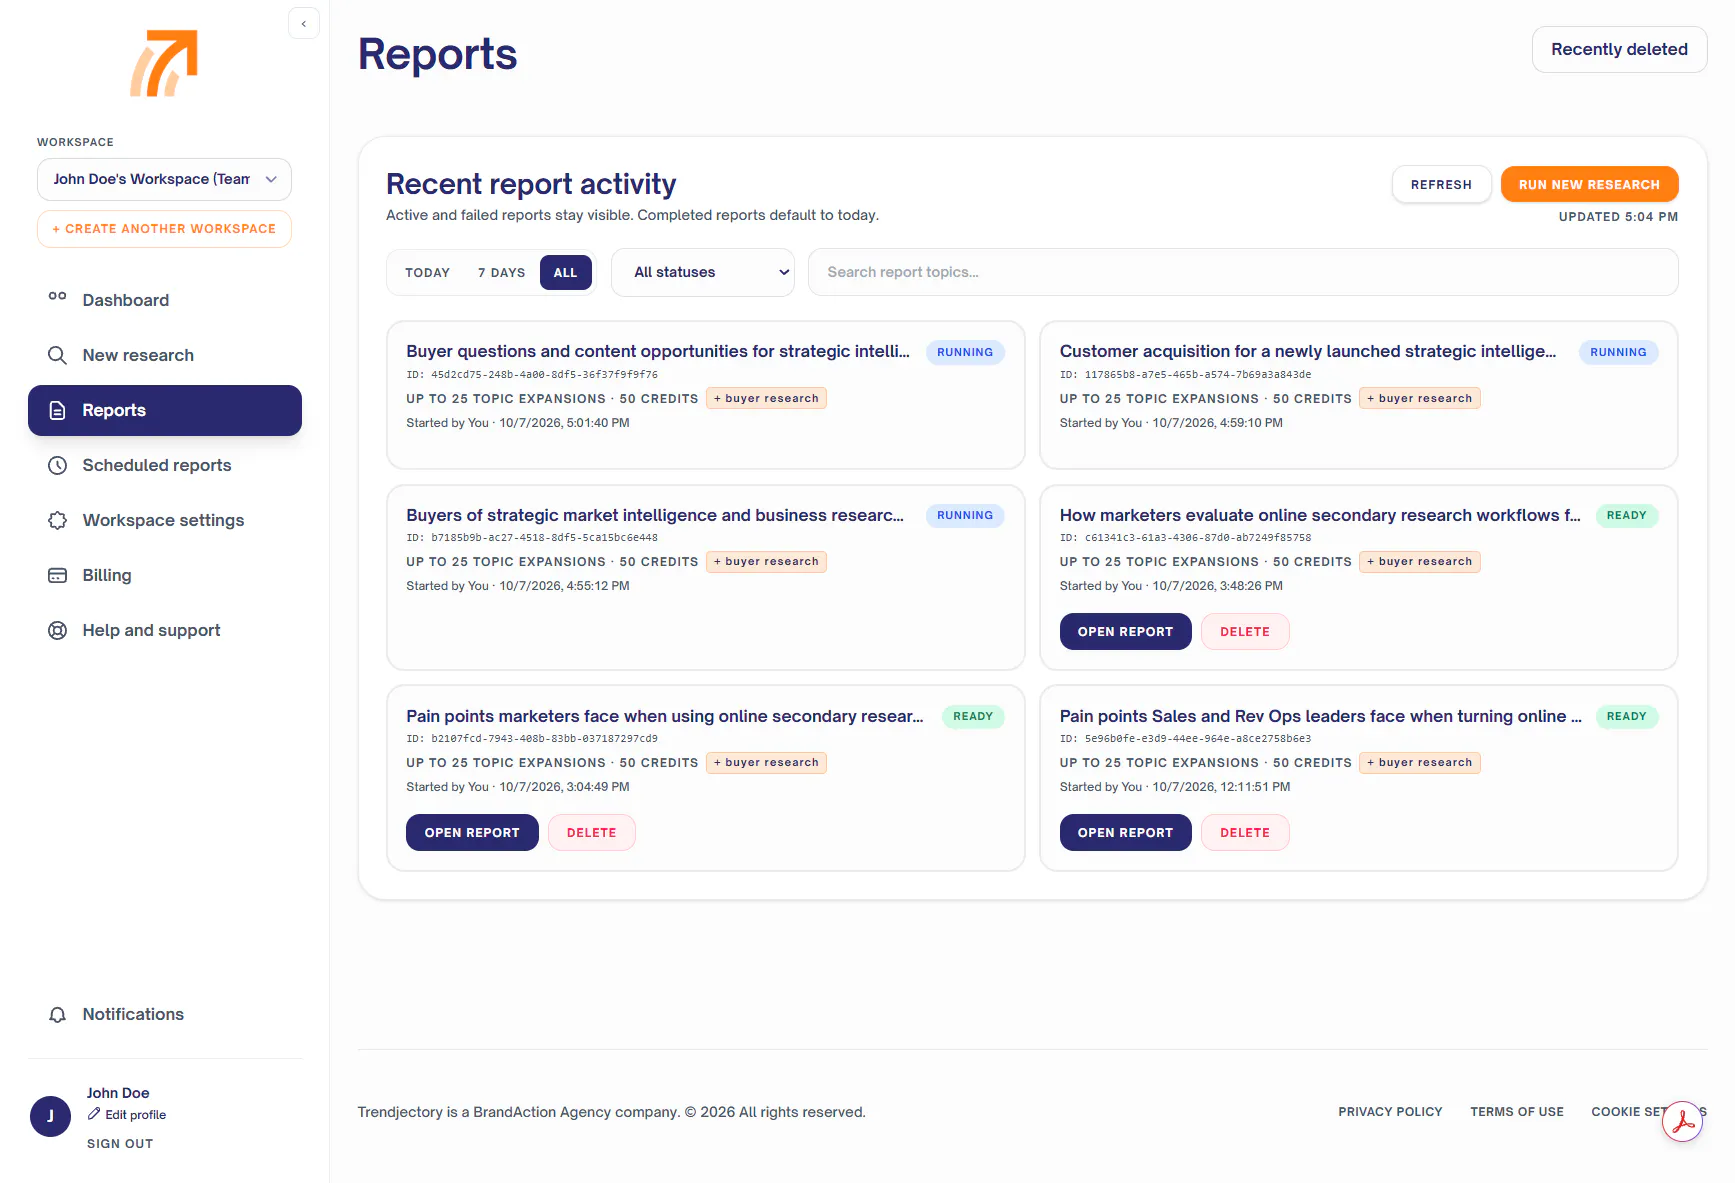Image resolution: width=1735 pixels, height=1183 pixels.
Task: Focus the Search report topics field
Action: pos(1243,272)
